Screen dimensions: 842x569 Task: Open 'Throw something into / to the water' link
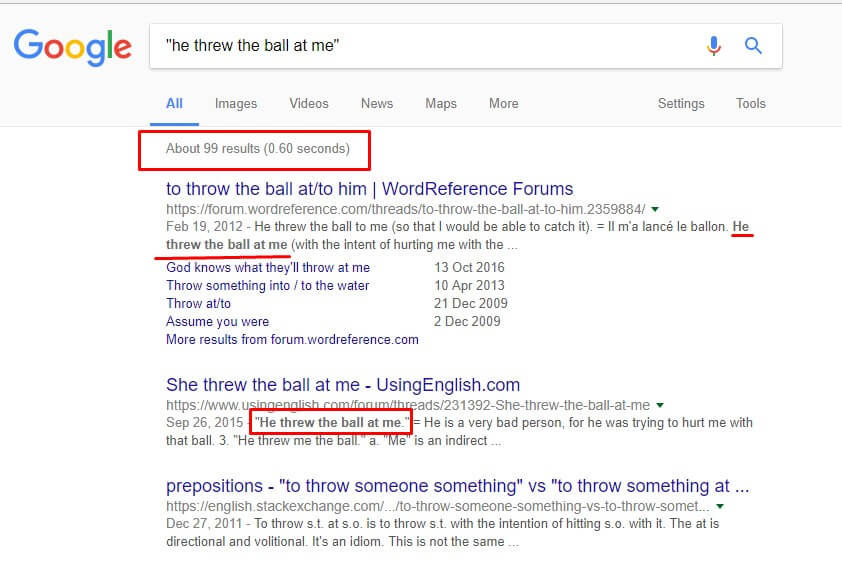pos(268,286)
